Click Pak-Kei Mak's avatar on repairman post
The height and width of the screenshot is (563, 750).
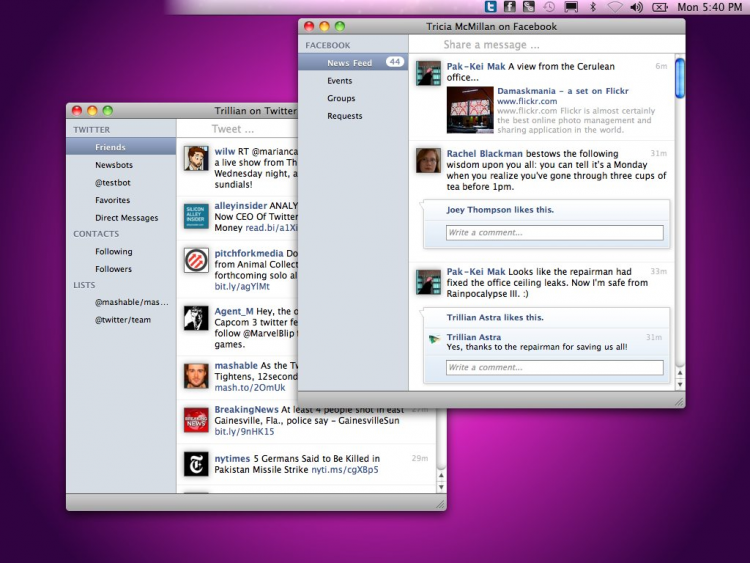428,282
